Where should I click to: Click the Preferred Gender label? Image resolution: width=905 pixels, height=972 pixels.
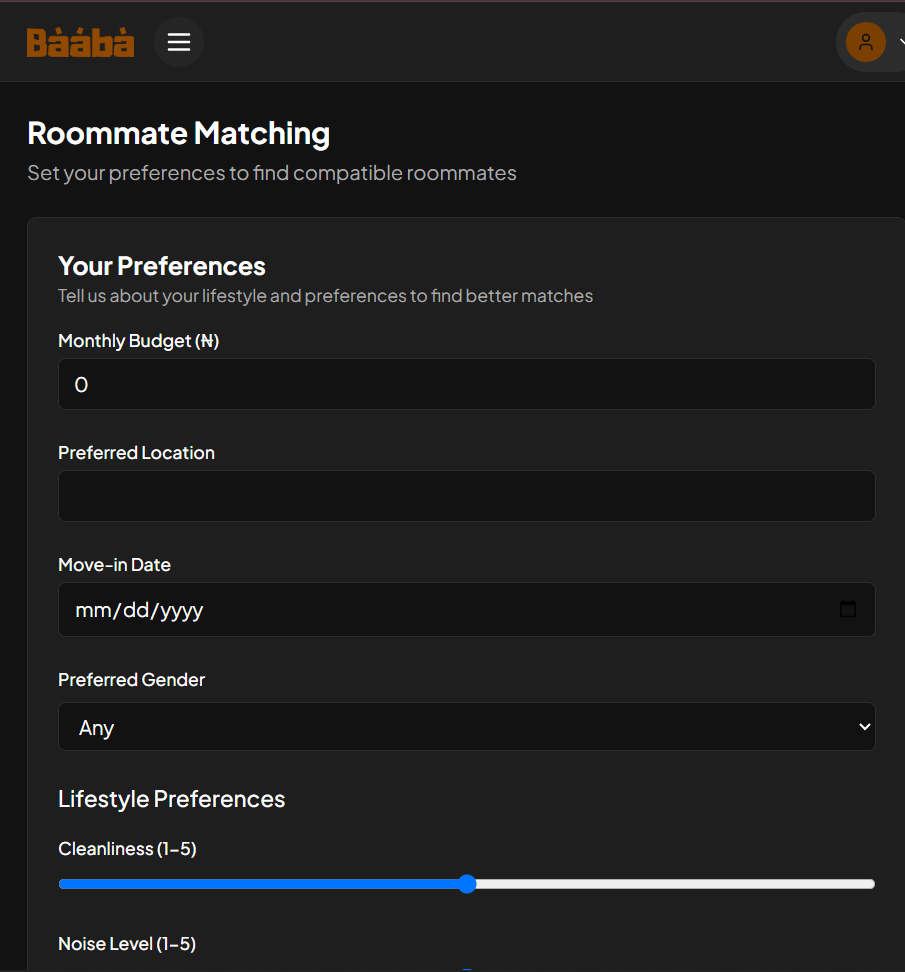click(x=131, y=680)
